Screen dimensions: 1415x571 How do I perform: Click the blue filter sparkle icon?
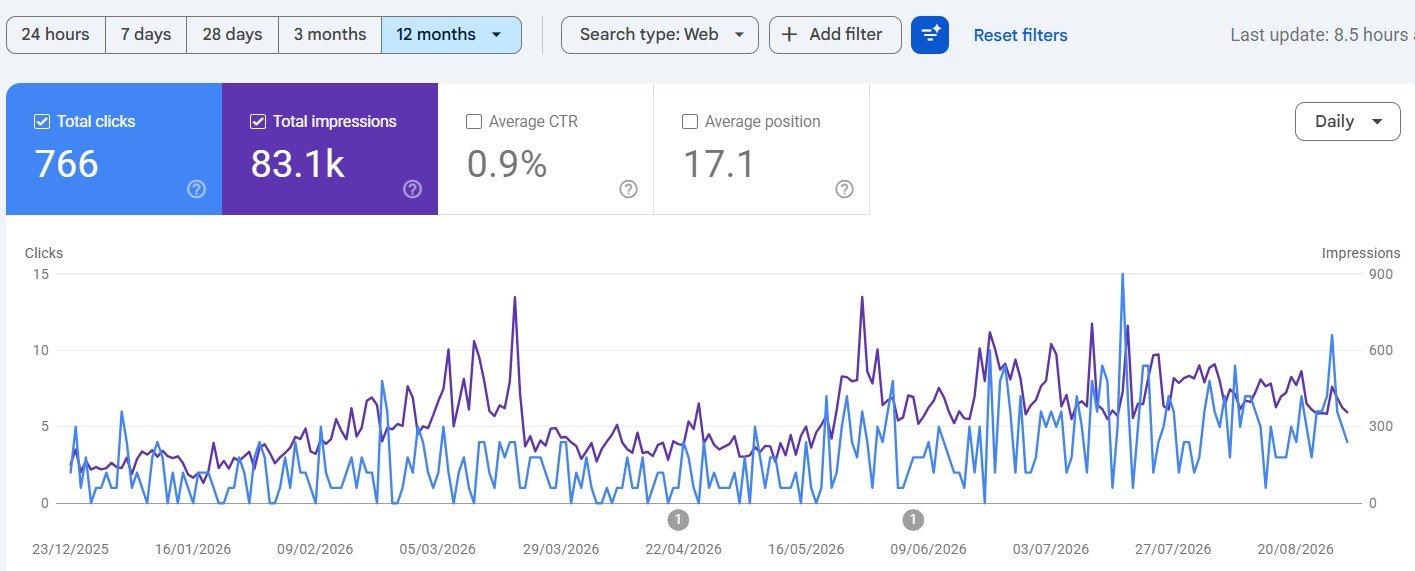[x=930, y=35]
